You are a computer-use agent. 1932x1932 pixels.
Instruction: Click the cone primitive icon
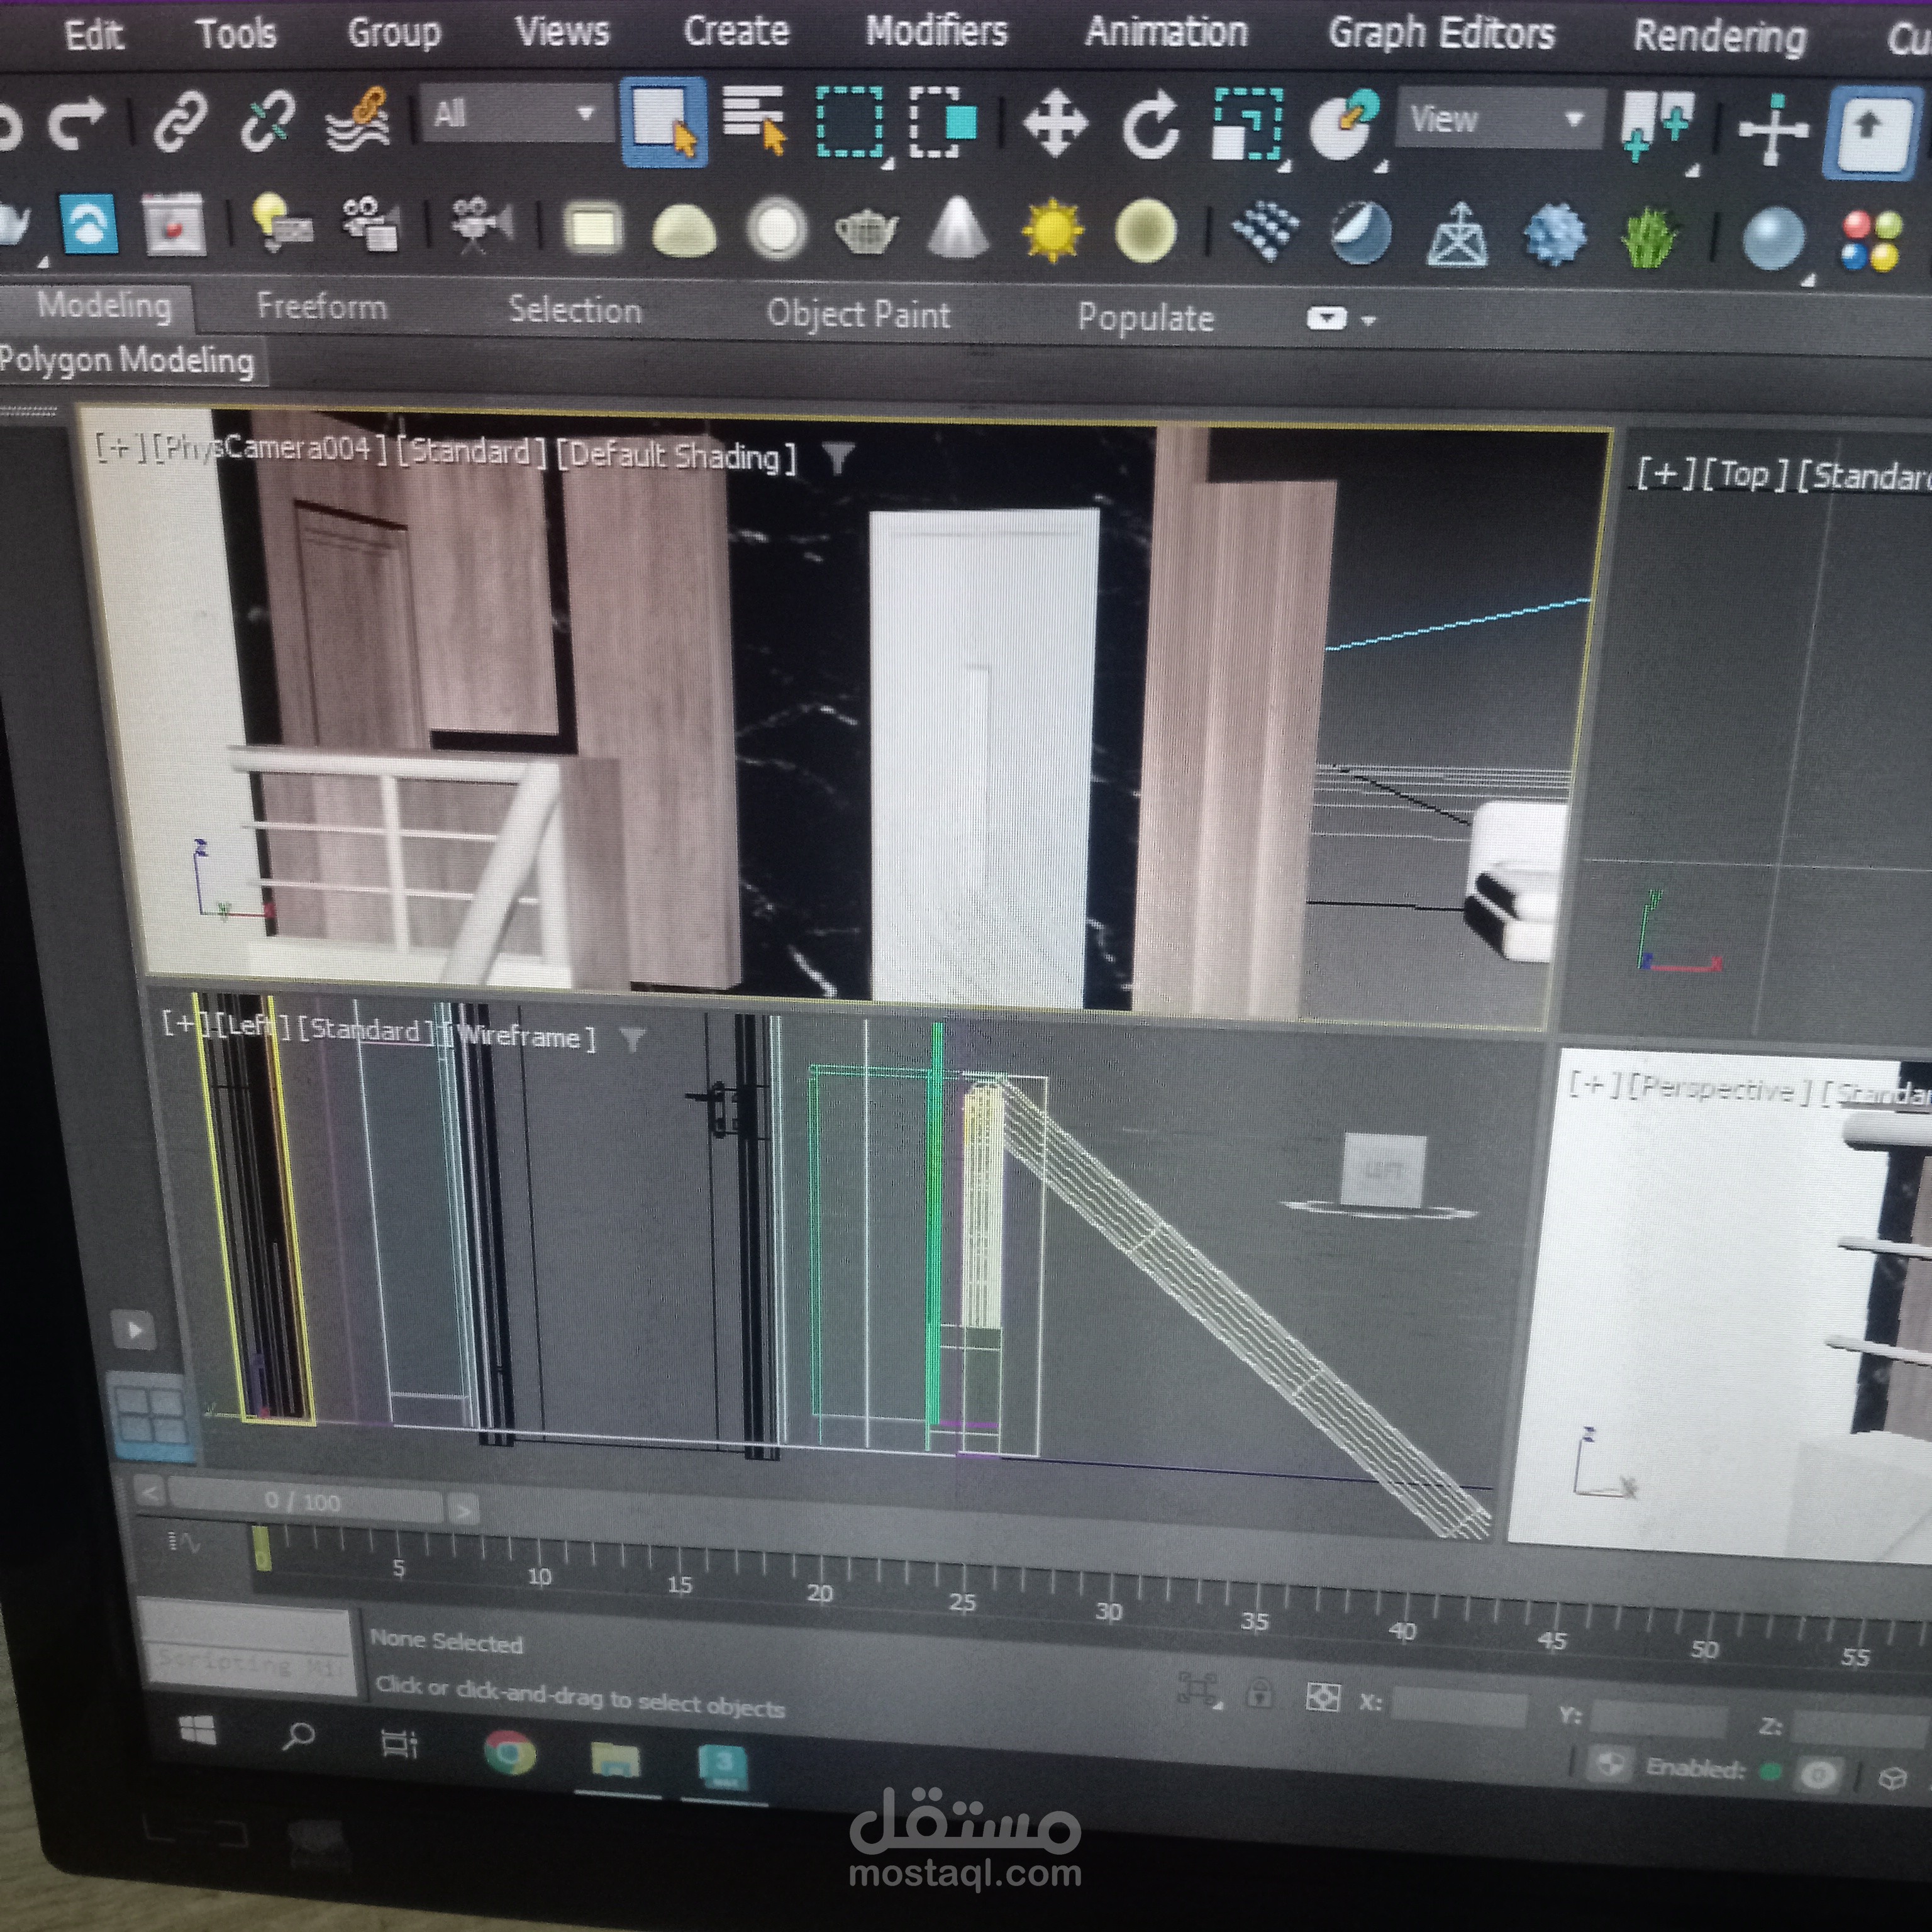tap(958, 229)
